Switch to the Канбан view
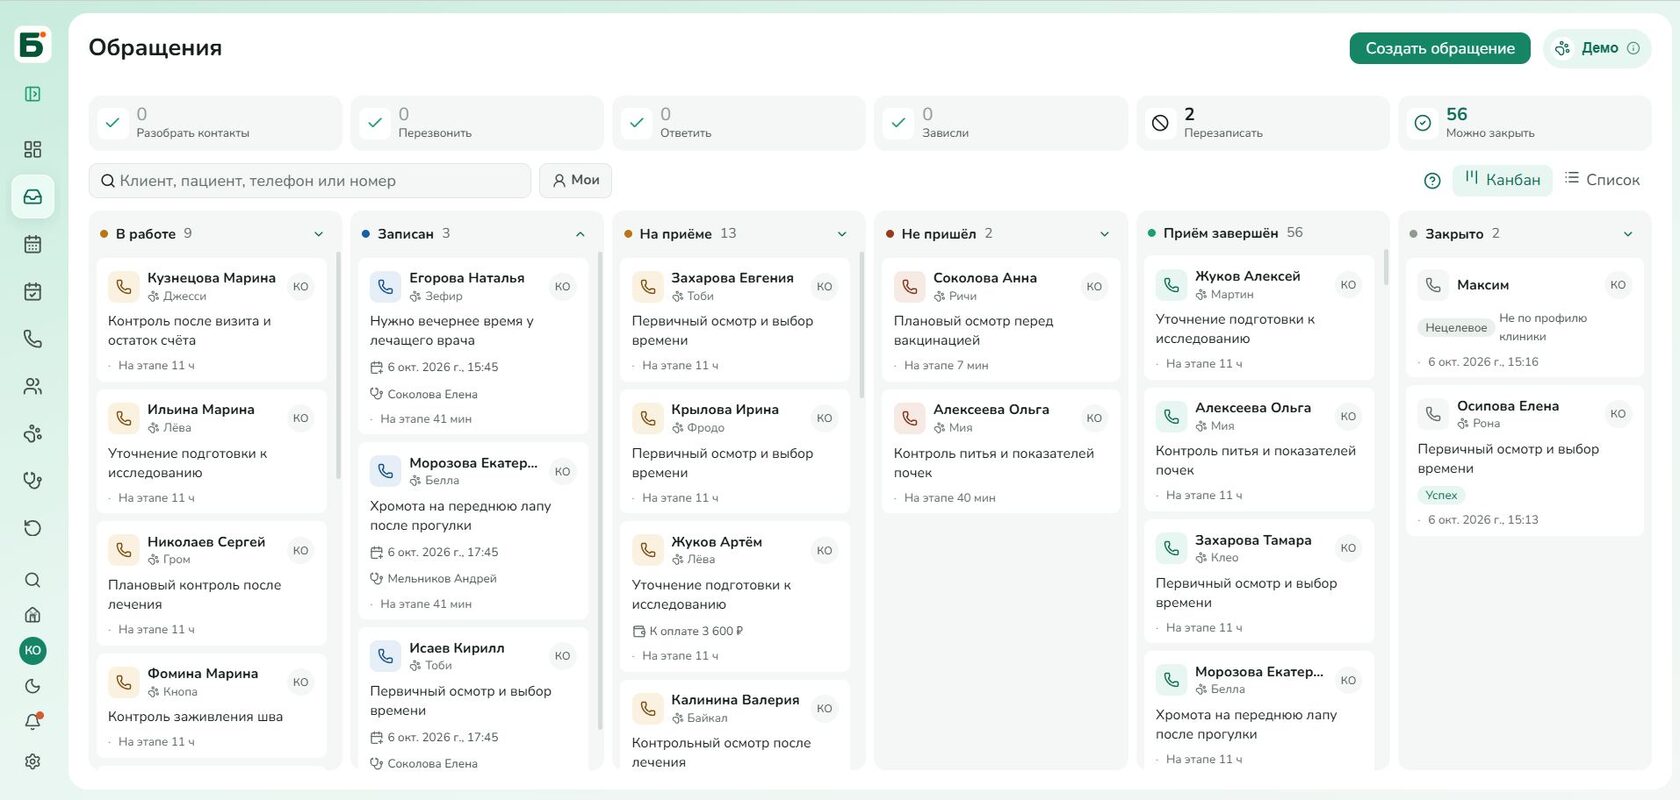 [x=1502, y=180]
